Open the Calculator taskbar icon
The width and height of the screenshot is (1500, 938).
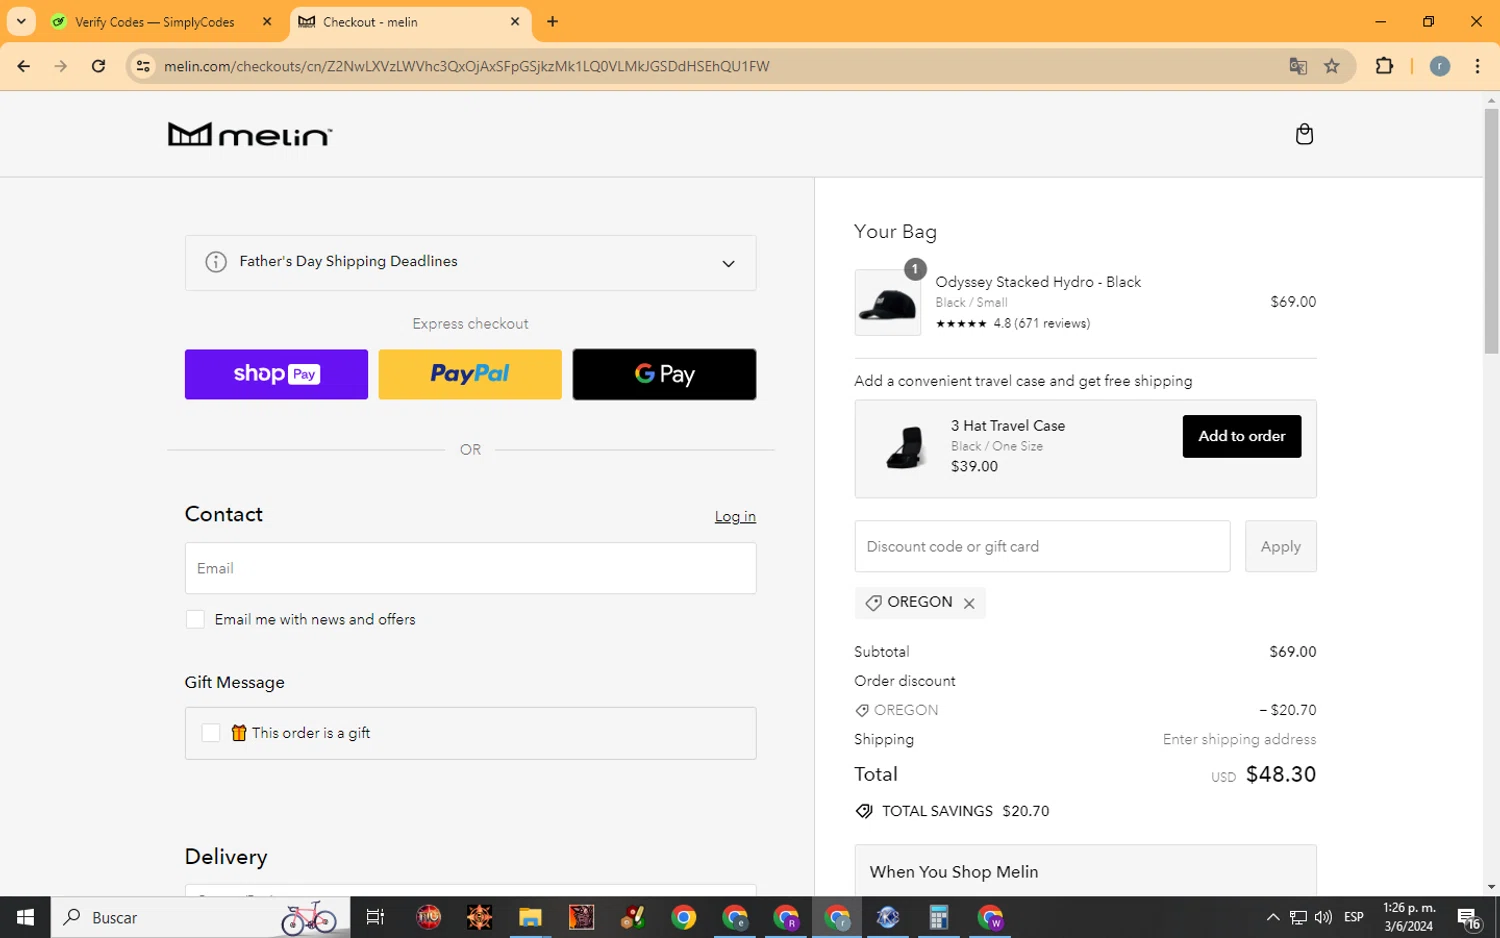pyautogui.click(x=938, y=917)
